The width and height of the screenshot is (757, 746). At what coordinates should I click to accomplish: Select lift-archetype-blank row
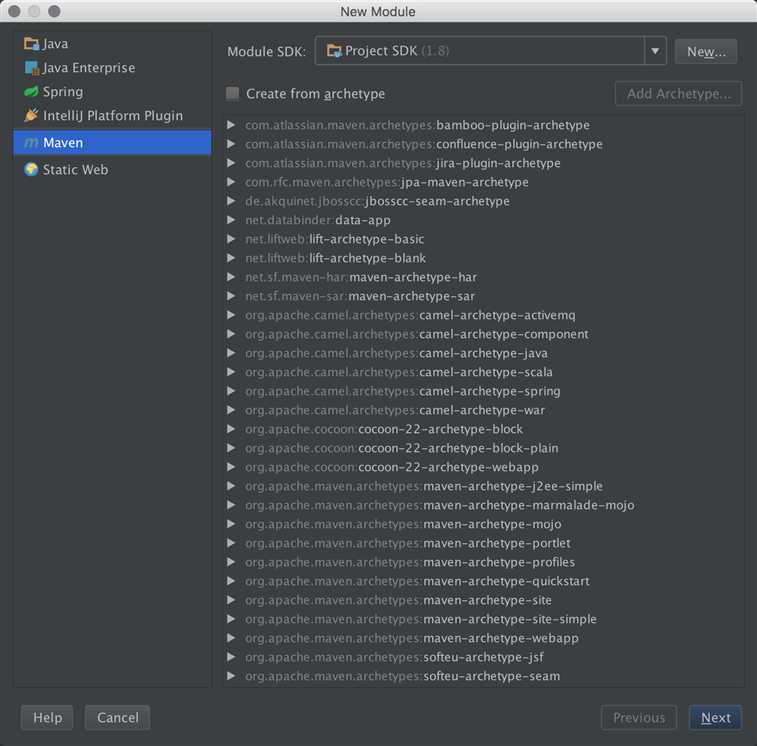click(484, 258)
